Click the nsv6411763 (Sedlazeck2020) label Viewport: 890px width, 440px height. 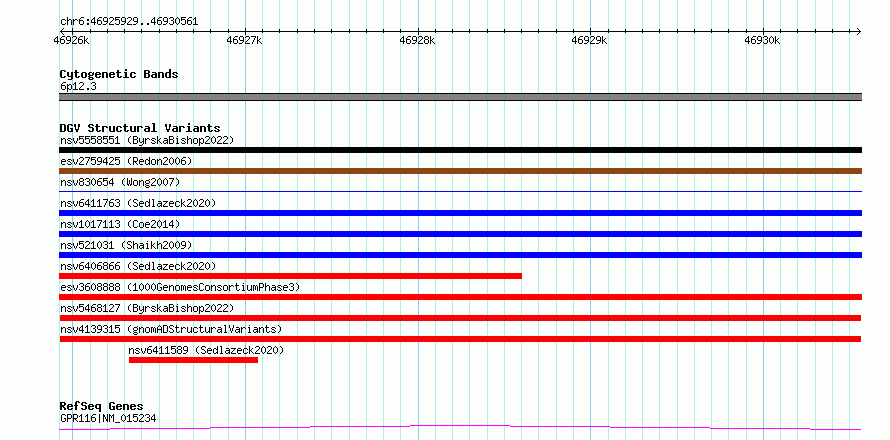[138, 203]
